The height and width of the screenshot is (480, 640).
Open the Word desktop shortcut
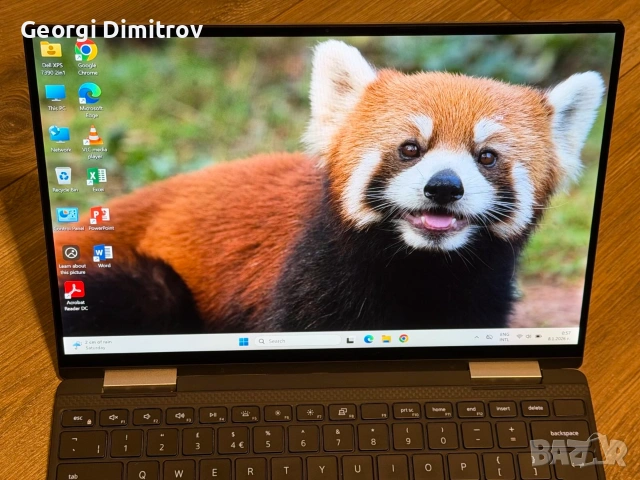click(x=103, y=256)
